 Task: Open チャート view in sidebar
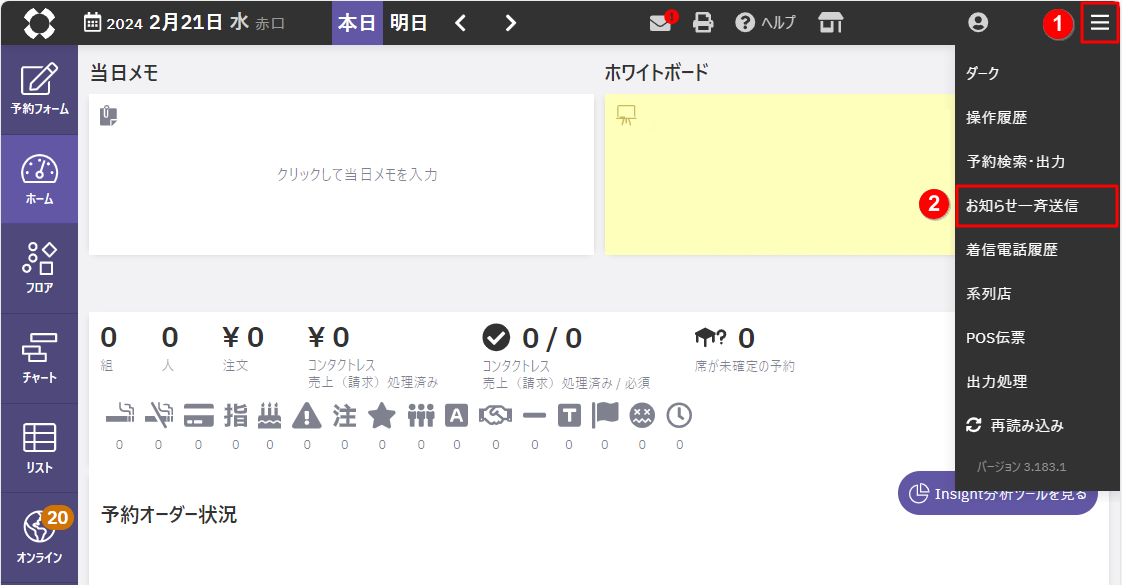click(39, 357)
